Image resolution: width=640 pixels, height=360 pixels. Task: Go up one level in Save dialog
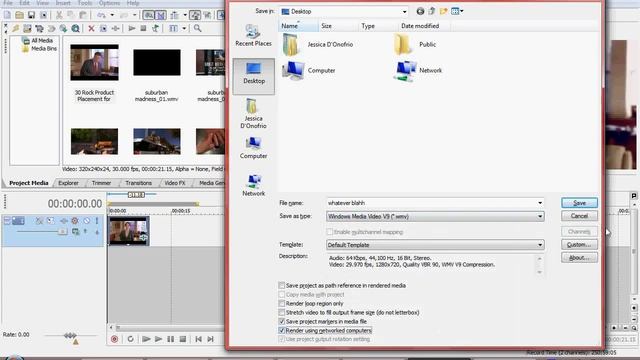click(432, 11)
